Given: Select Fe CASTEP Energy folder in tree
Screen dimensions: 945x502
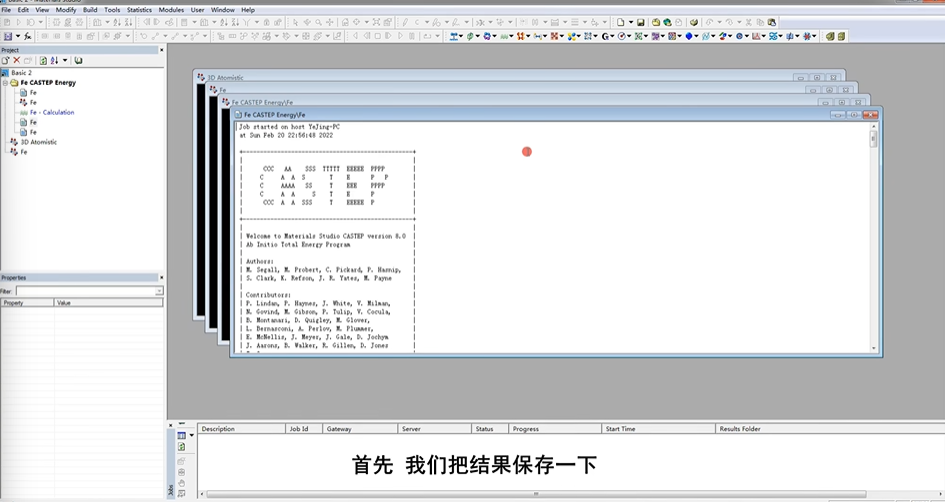Looking at the screenshot, I should [x=48, y=83].
